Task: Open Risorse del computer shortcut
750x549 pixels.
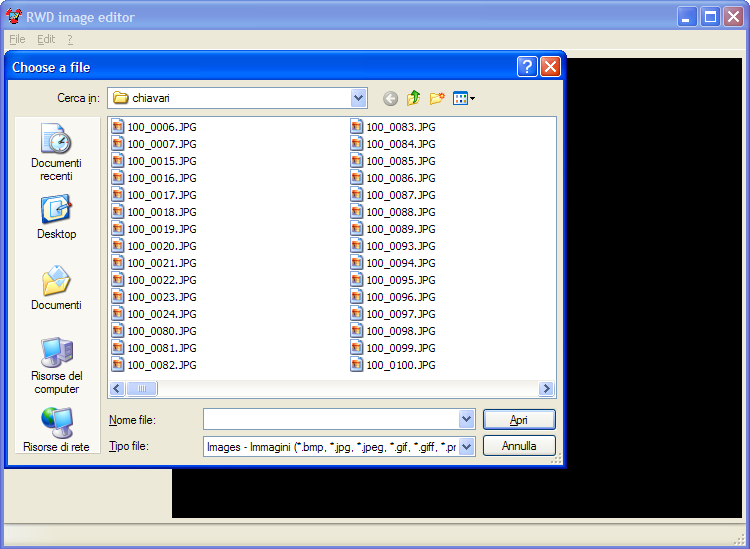Action: [x=56, y=366]
